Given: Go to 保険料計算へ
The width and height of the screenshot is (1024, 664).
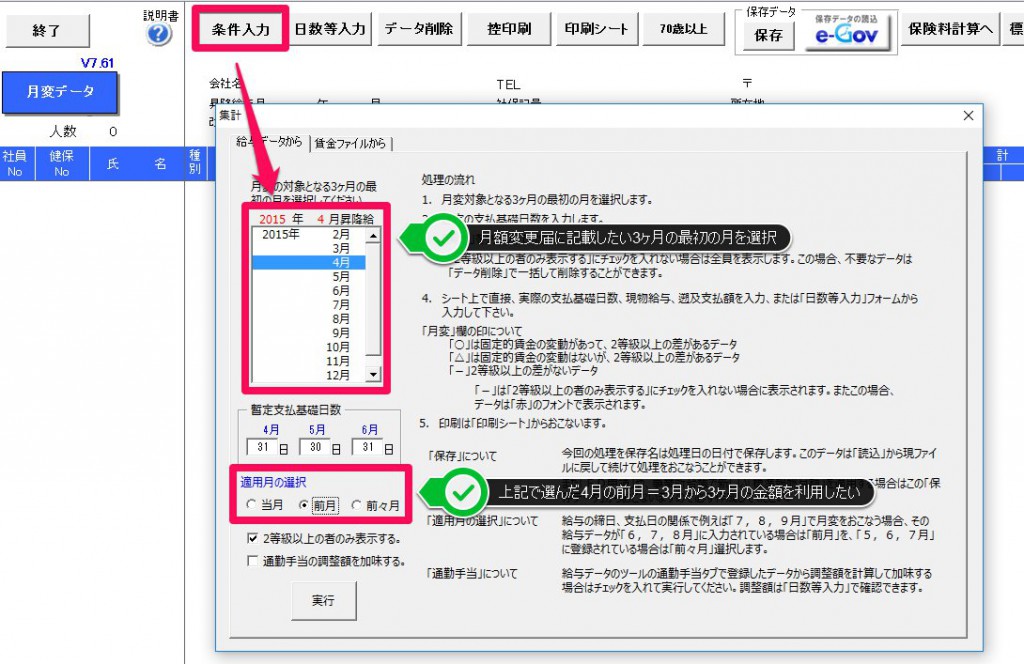Looking at the screenshot, I should pos(950,29).
